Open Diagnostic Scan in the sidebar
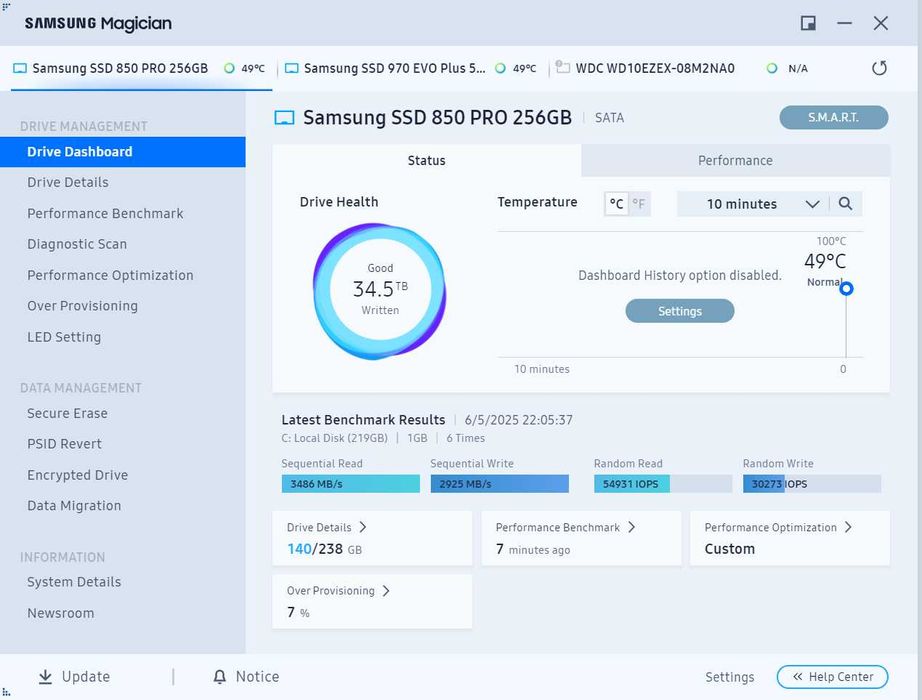Screen dimensions: 922x700 pyautogui.click(x=77, y=244)
